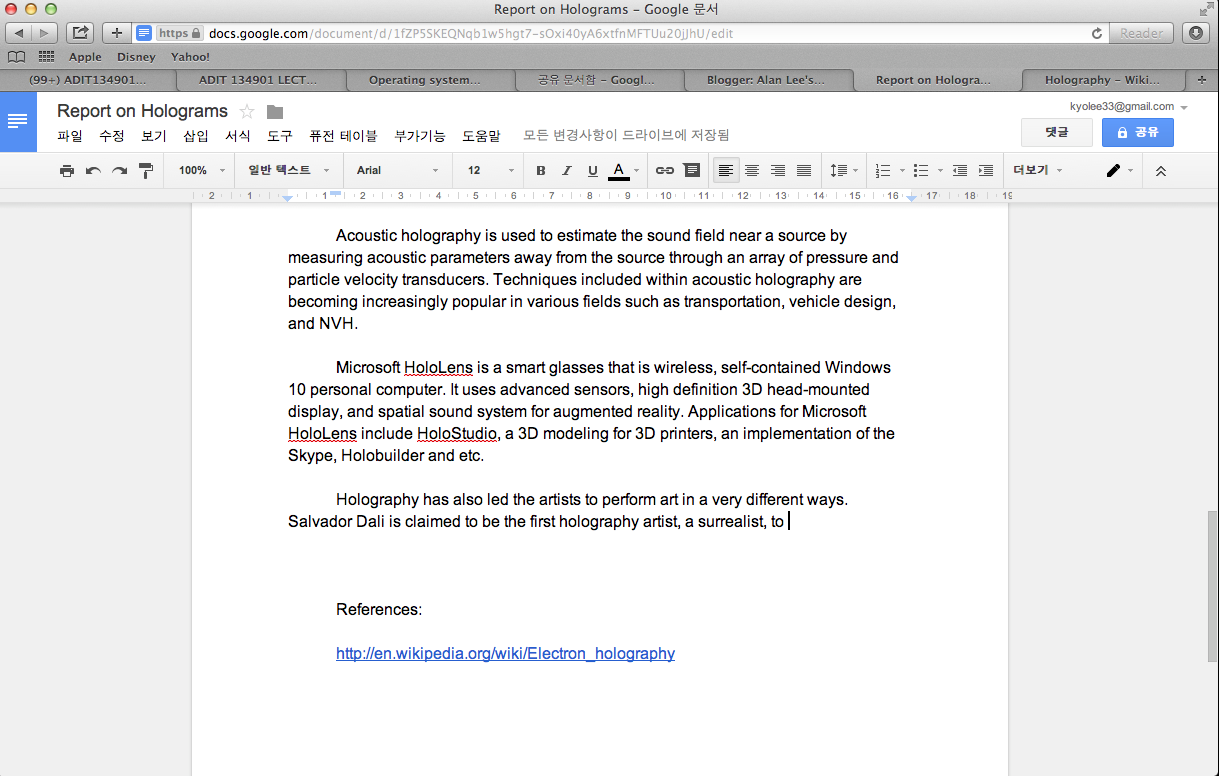This screenshot has height=776, width=1219.
Task: Click the bulleted list icon
Action: click(x=922, y=171)
